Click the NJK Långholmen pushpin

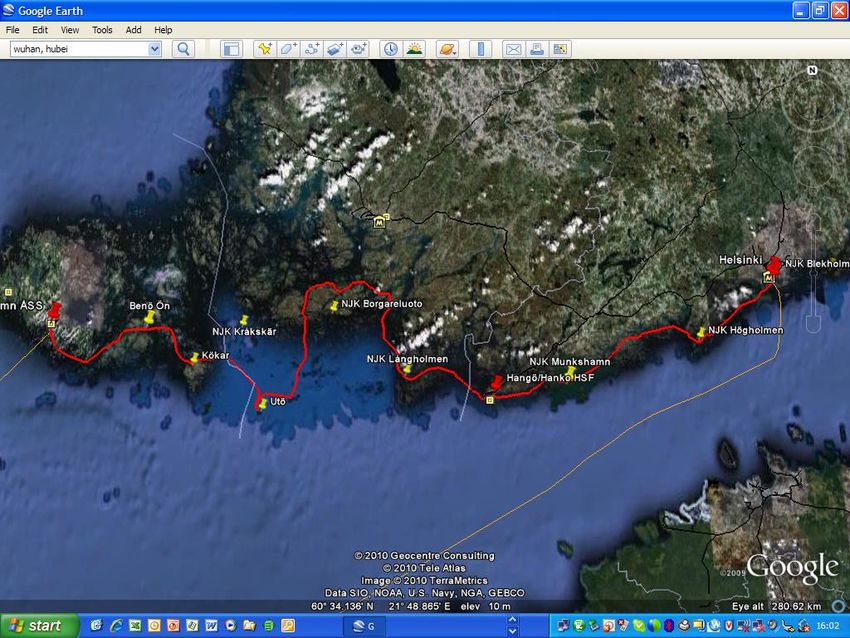(407, 370)
